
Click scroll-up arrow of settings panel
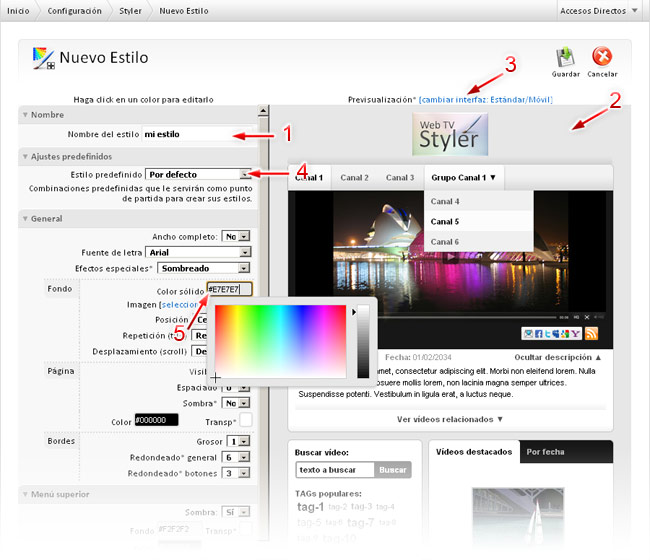coord(263,111)
